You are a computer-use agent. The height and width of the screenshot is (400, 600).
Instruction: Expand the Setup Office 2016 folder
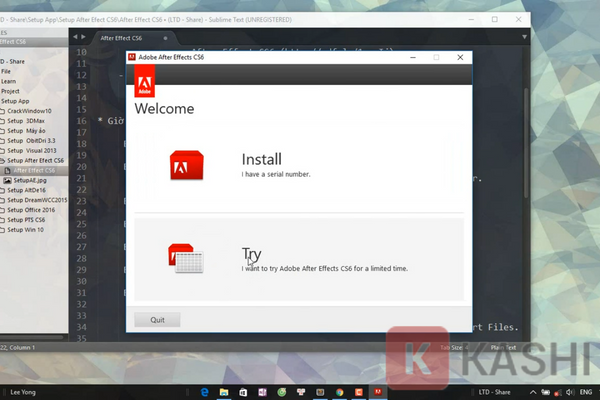click(3, 211)
